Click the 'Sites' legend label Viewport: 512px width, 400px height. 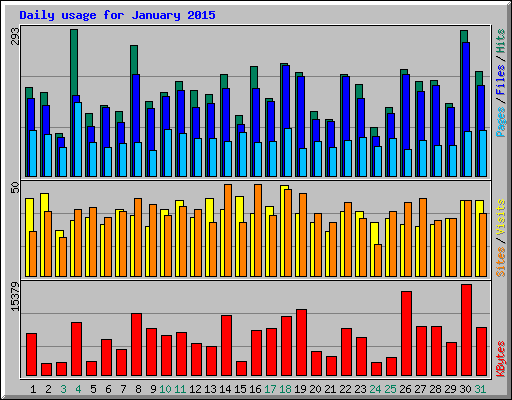(x=501, y=262)
